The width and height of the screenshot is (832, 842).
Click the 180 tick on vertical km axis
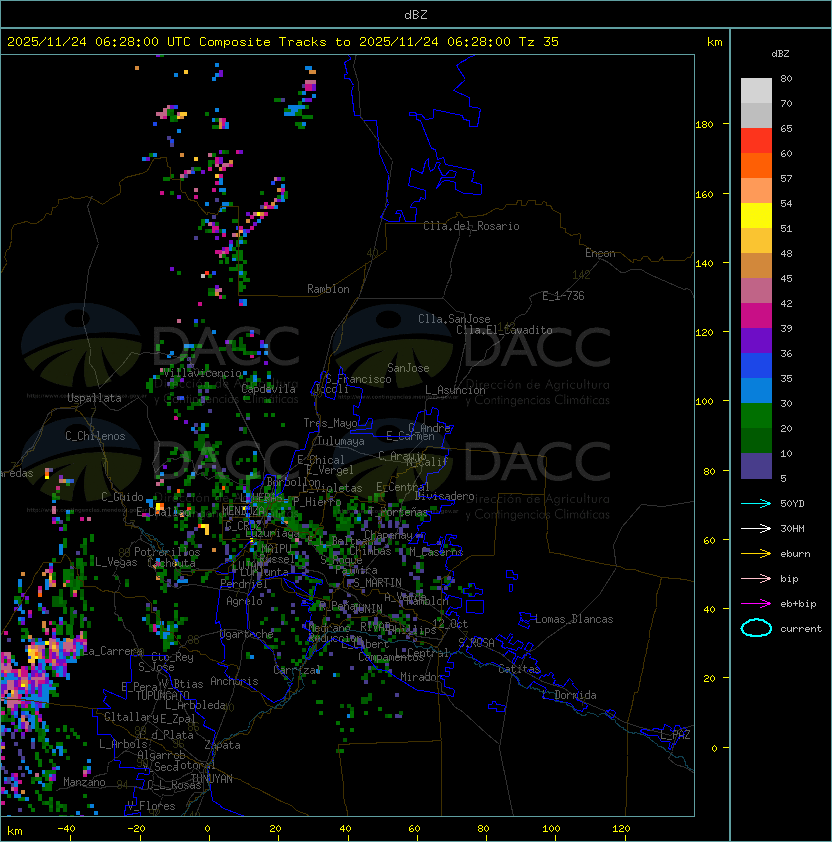(x=704, y=125)
